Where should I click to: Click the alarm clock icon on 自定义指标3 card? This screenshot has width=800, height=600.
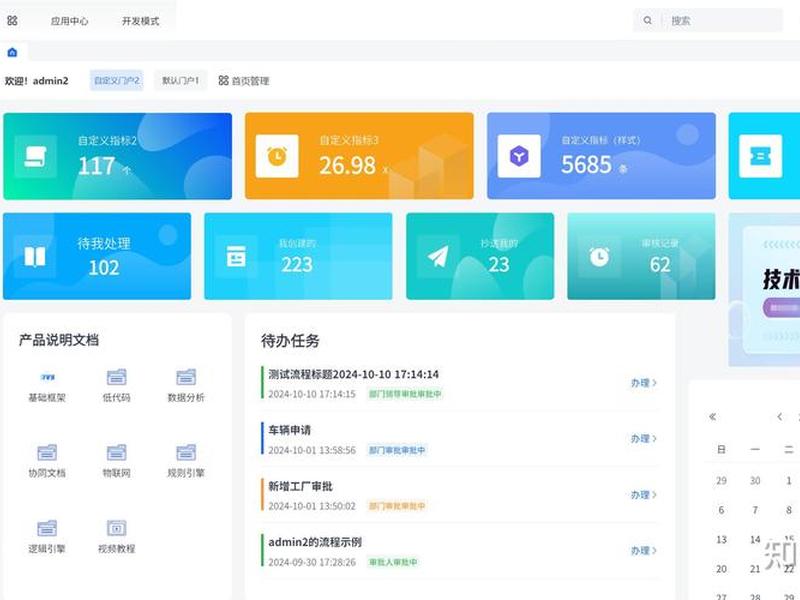point(277,156)
